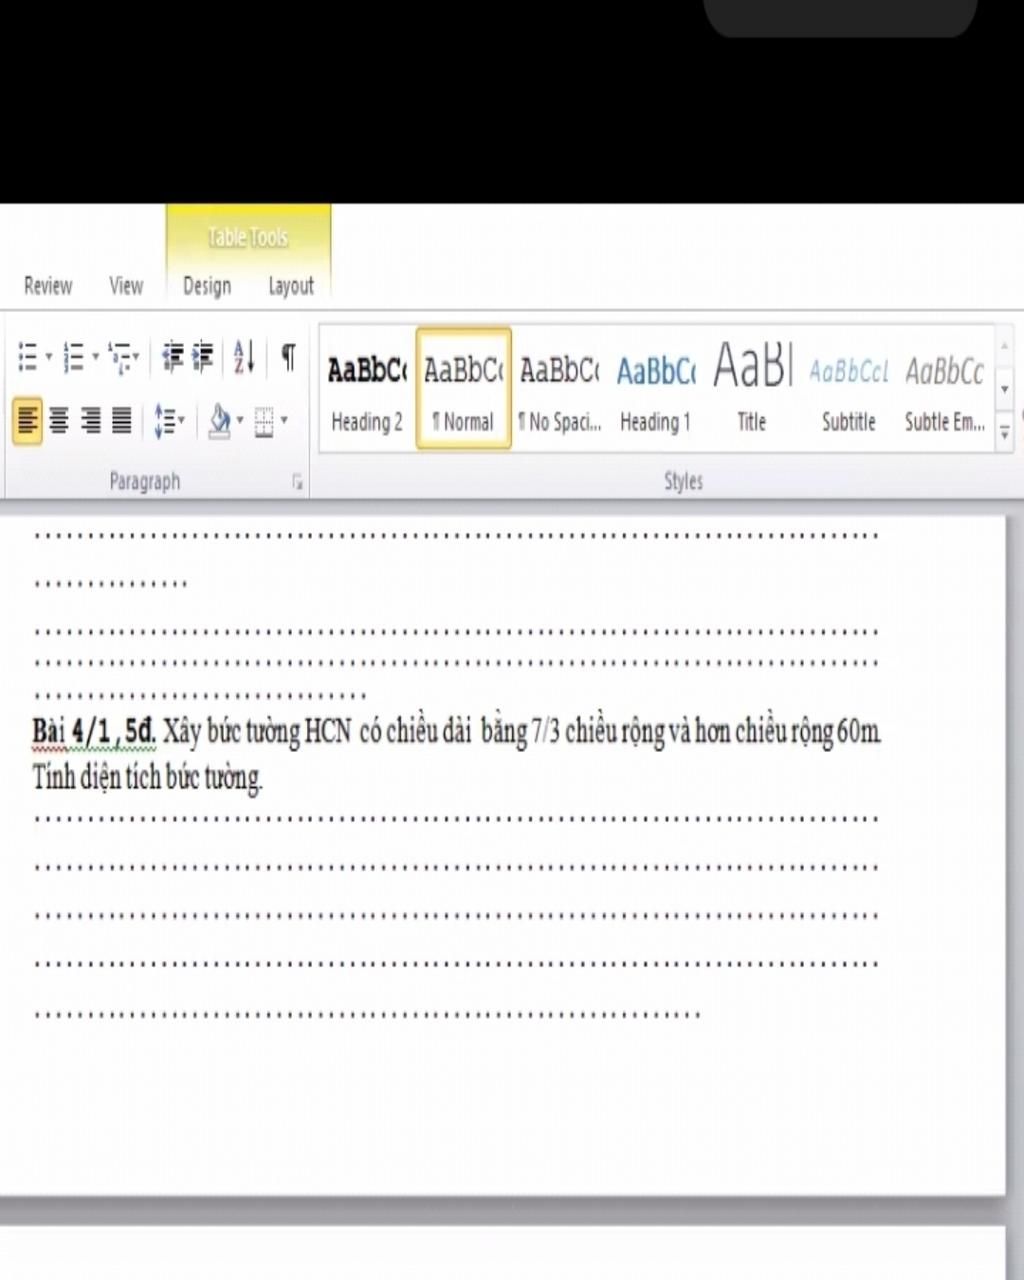Apply the Shading paint bucket color
Screen dimensions: 1024x1280
[219, 421]
